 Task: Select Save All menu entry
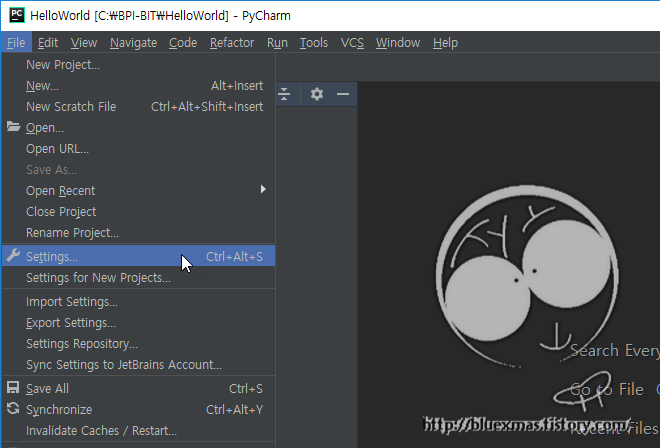coord(138,389)
